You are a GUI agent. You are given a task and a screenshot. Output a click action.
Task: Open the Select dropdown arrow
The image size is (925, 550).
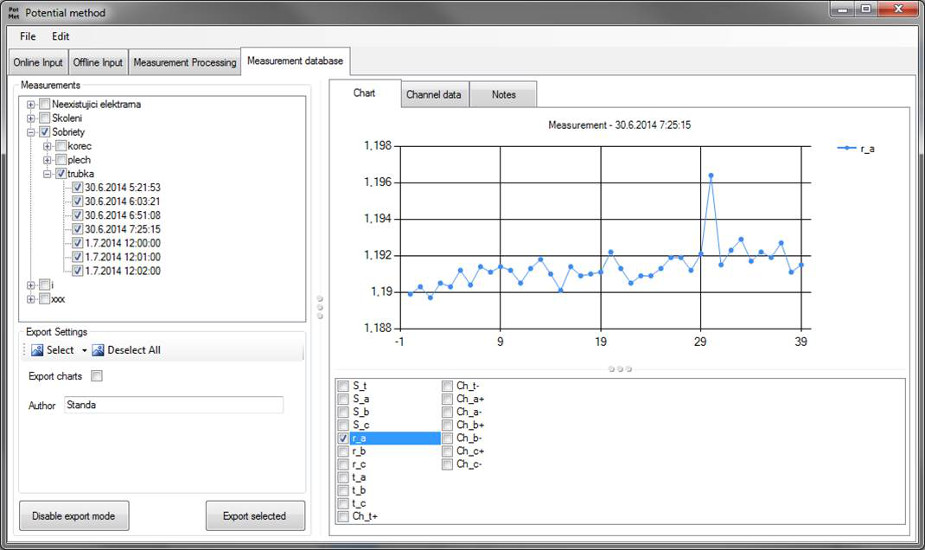(84, 350)
